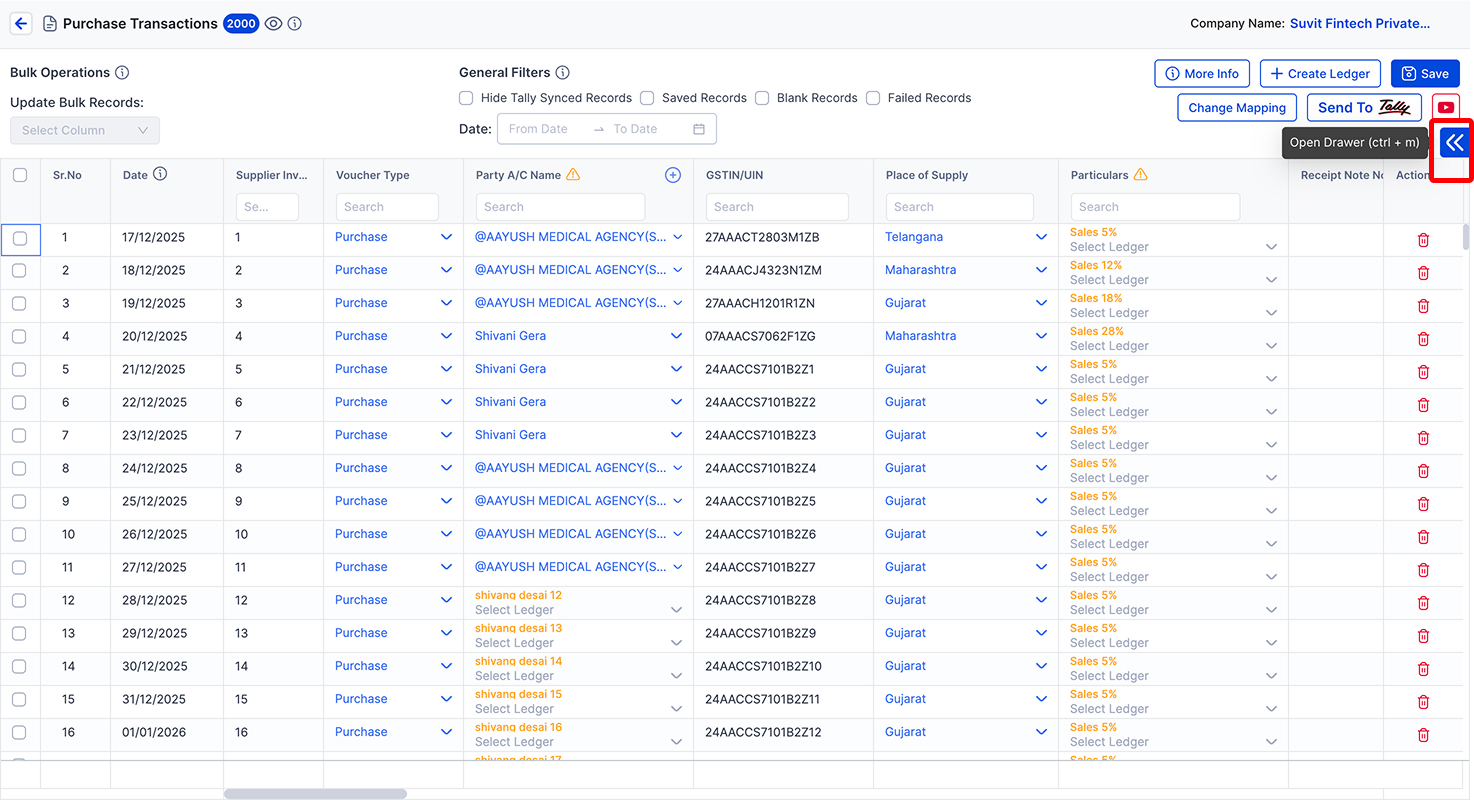Screen dimensions: 1474x800
Task: Check the checkbox for row 3
Action: pos(20,303)
